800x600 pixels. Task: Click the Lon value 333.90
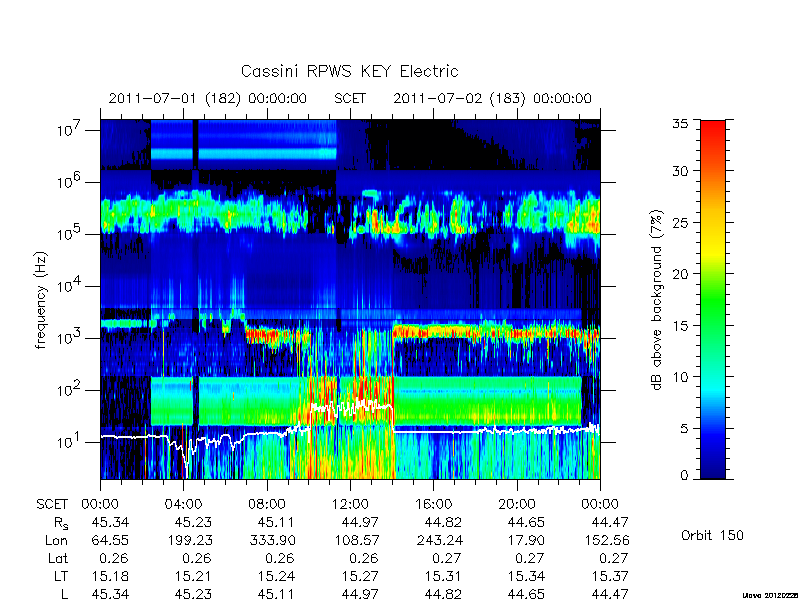click(273, 540)
